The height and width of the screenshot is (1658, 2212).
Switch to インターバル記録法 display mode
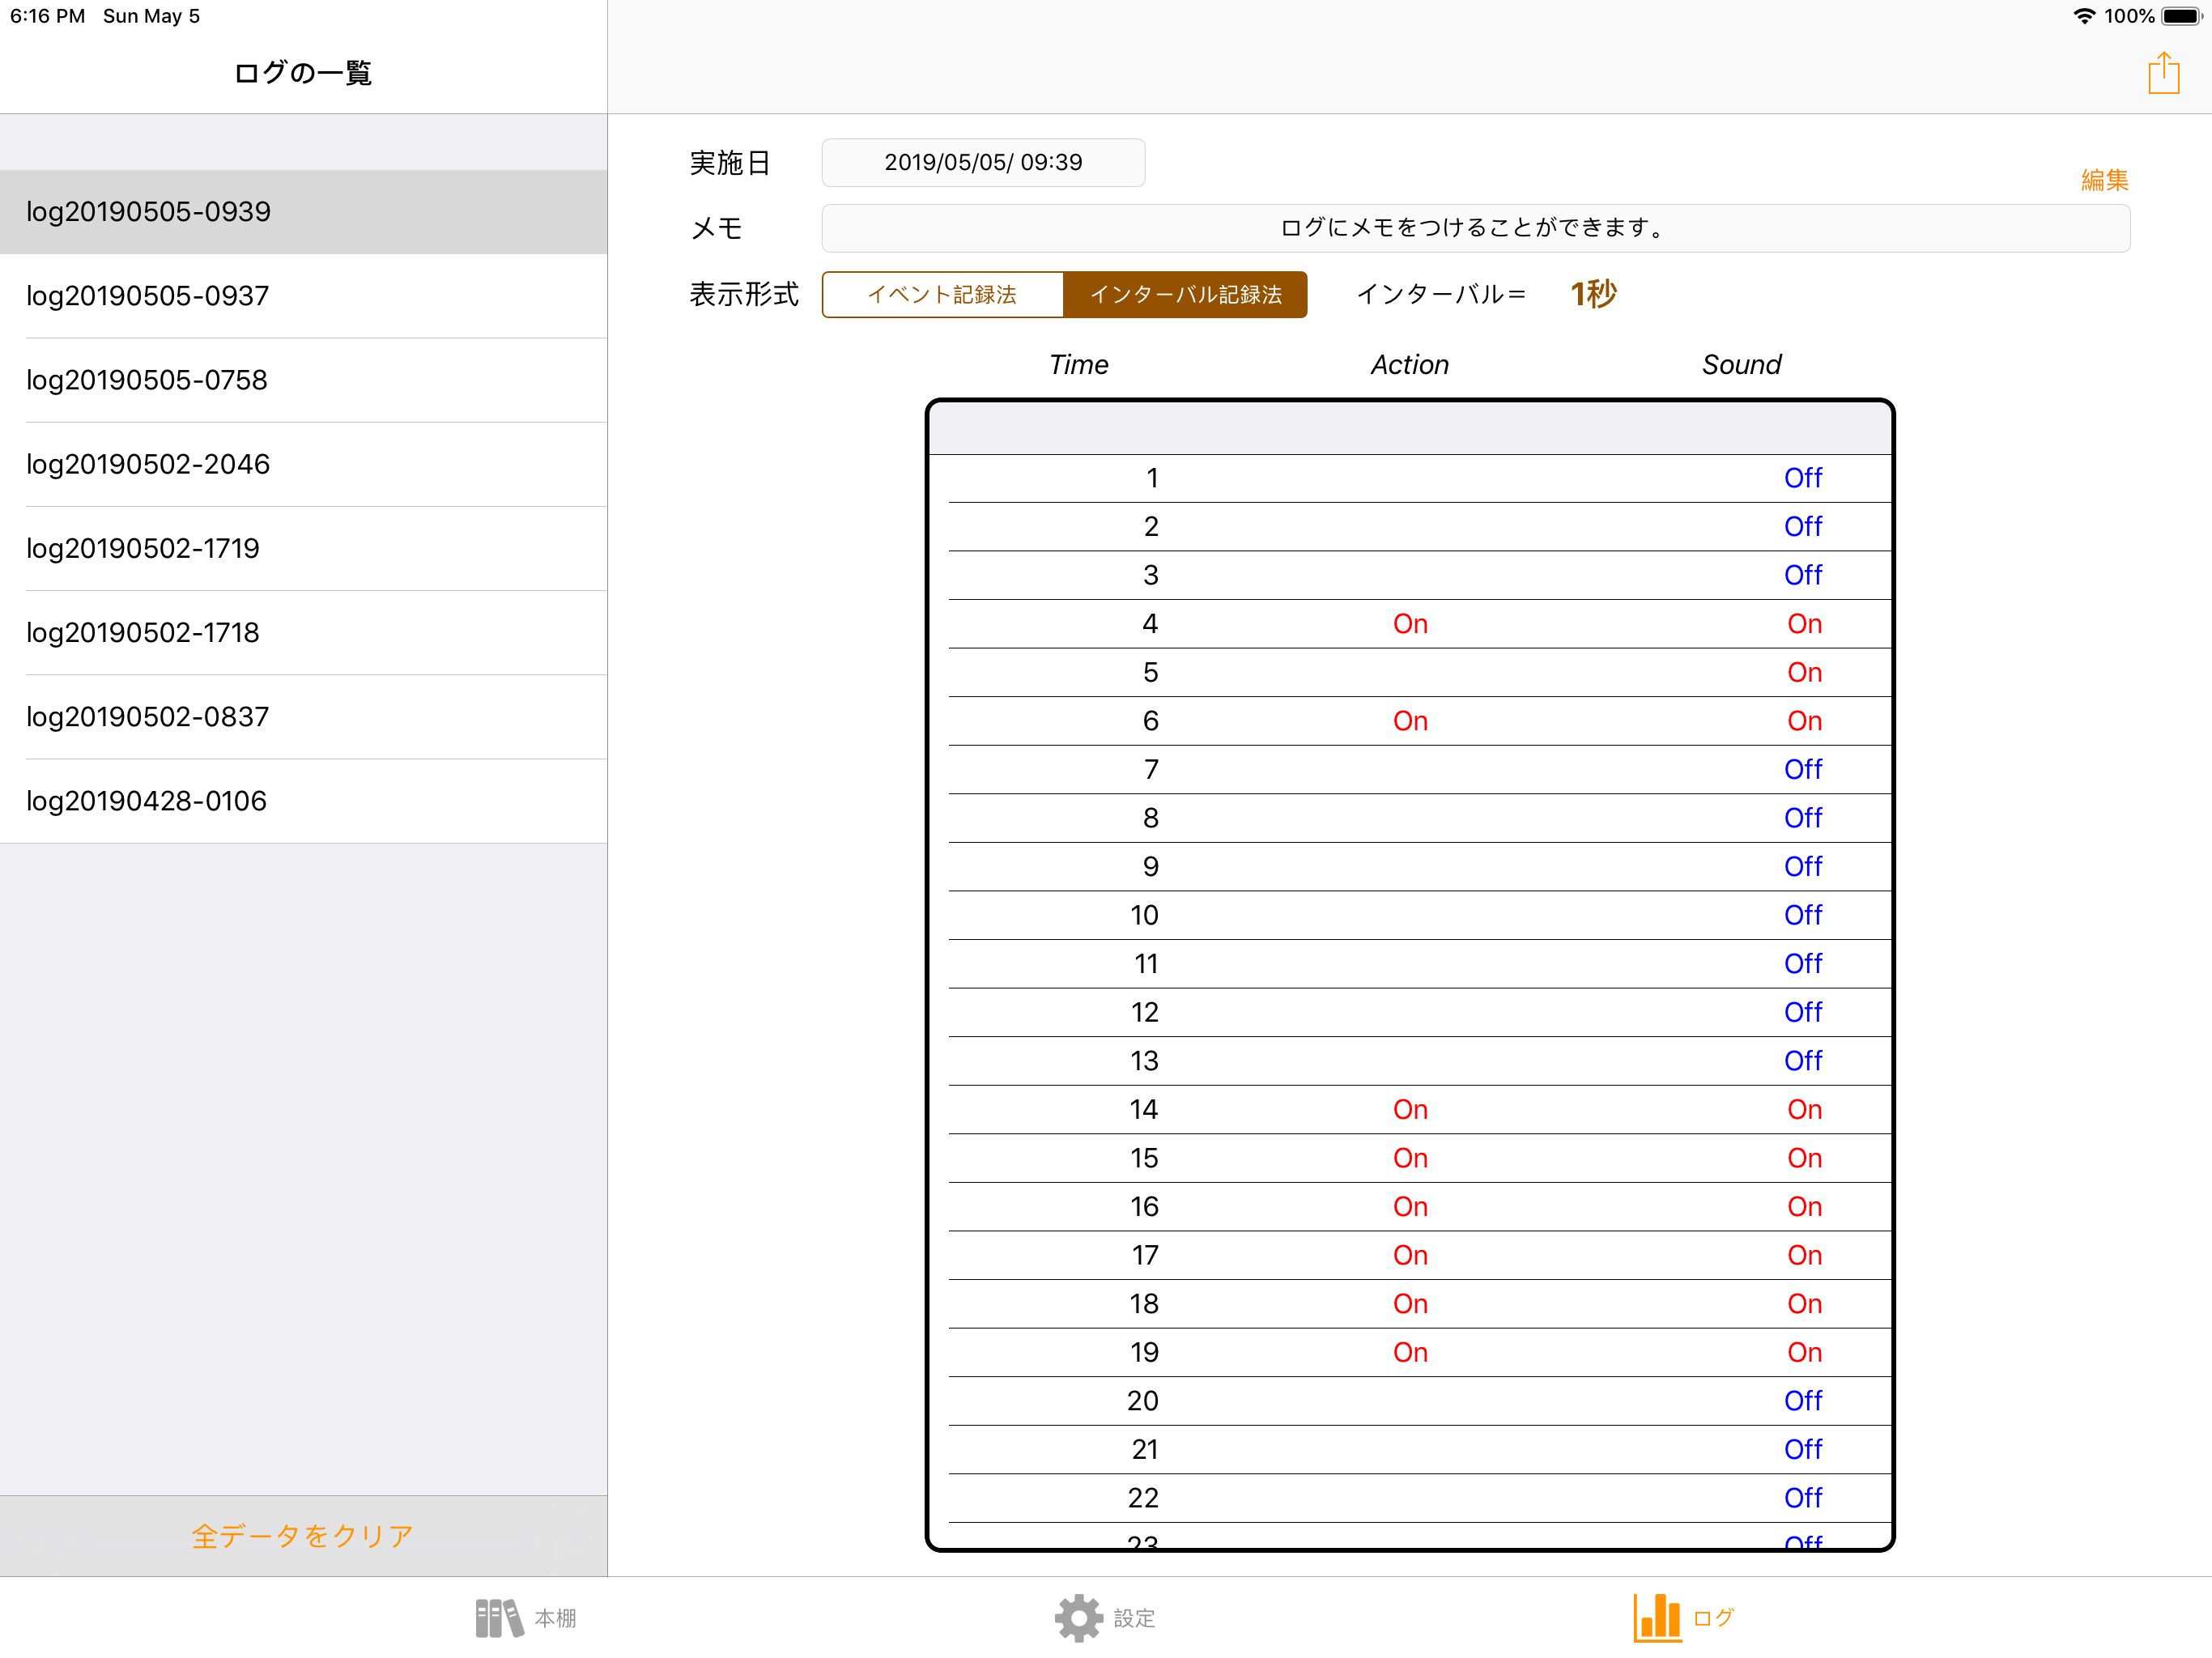[1185, 294]
